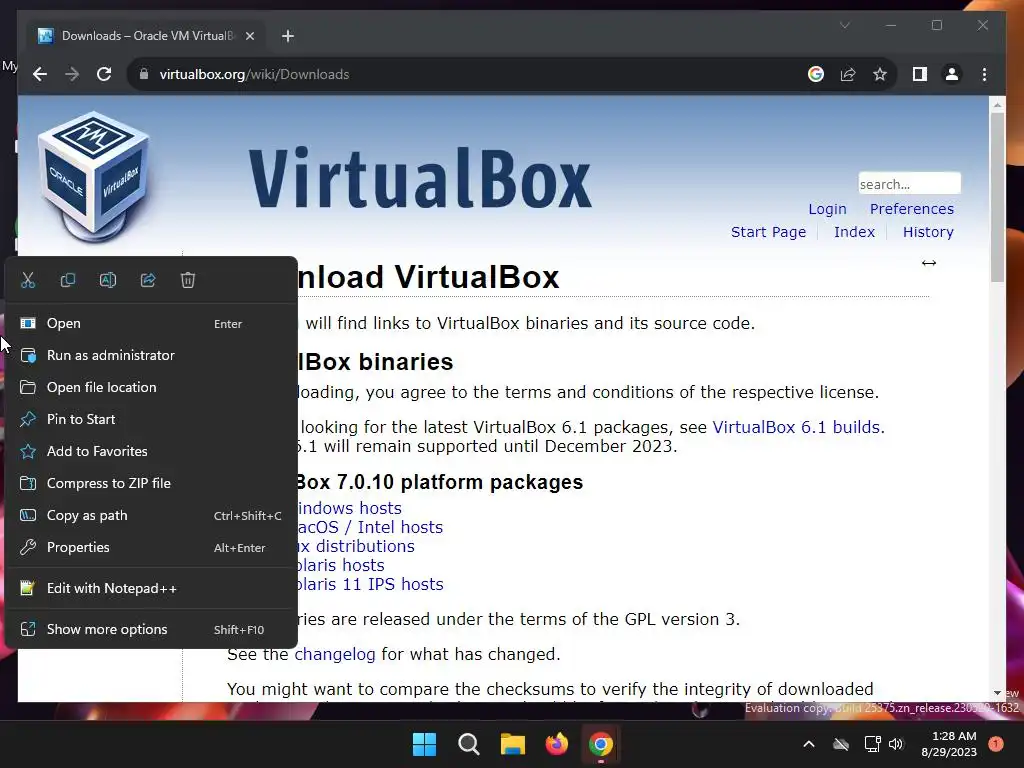Choose Run as administrator
This screenshot has width=1024, height=768.
tap(151, 355)
